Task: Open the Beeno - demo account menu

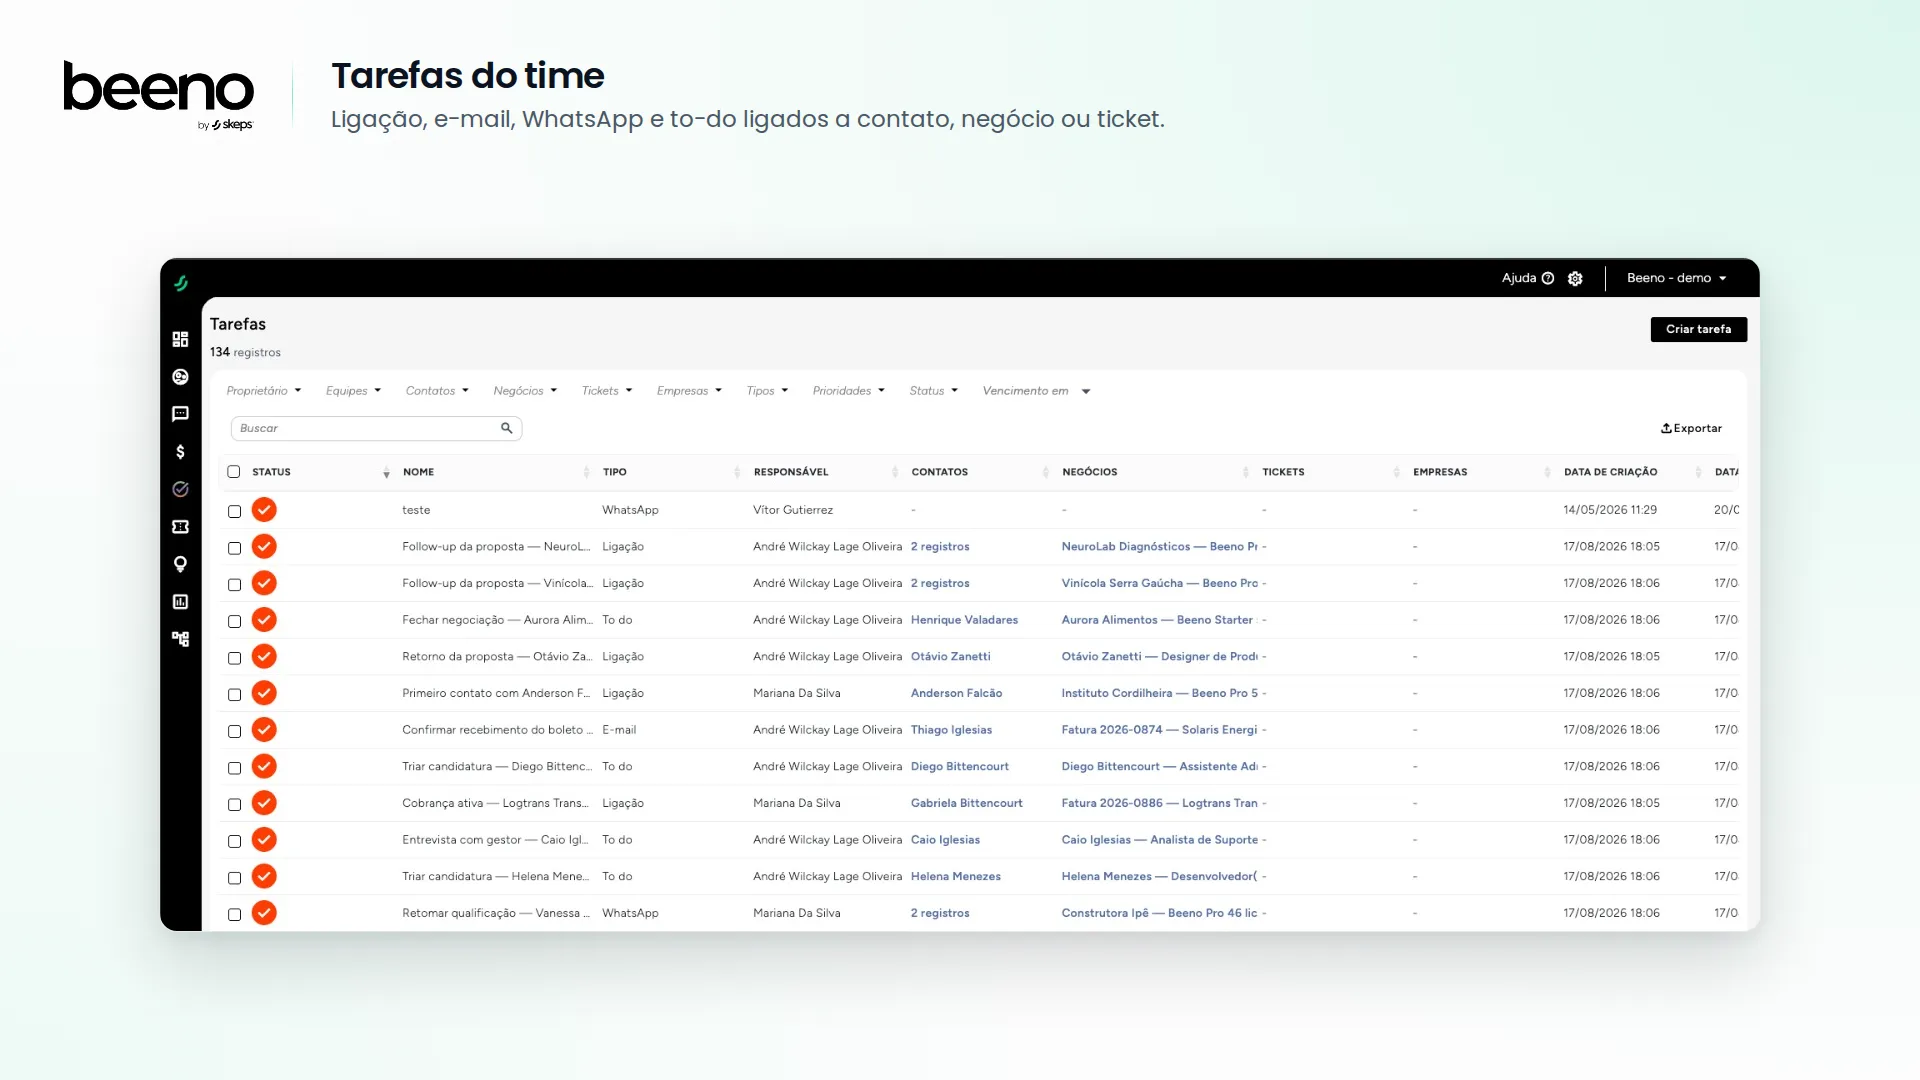Action: [x=1677, y=278]
